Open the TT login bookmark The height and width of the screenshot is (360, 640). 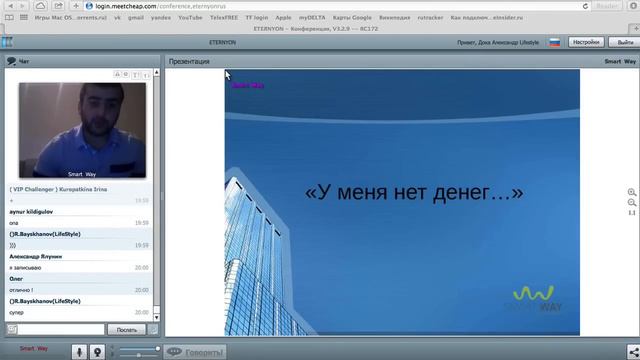click(257, 18)
